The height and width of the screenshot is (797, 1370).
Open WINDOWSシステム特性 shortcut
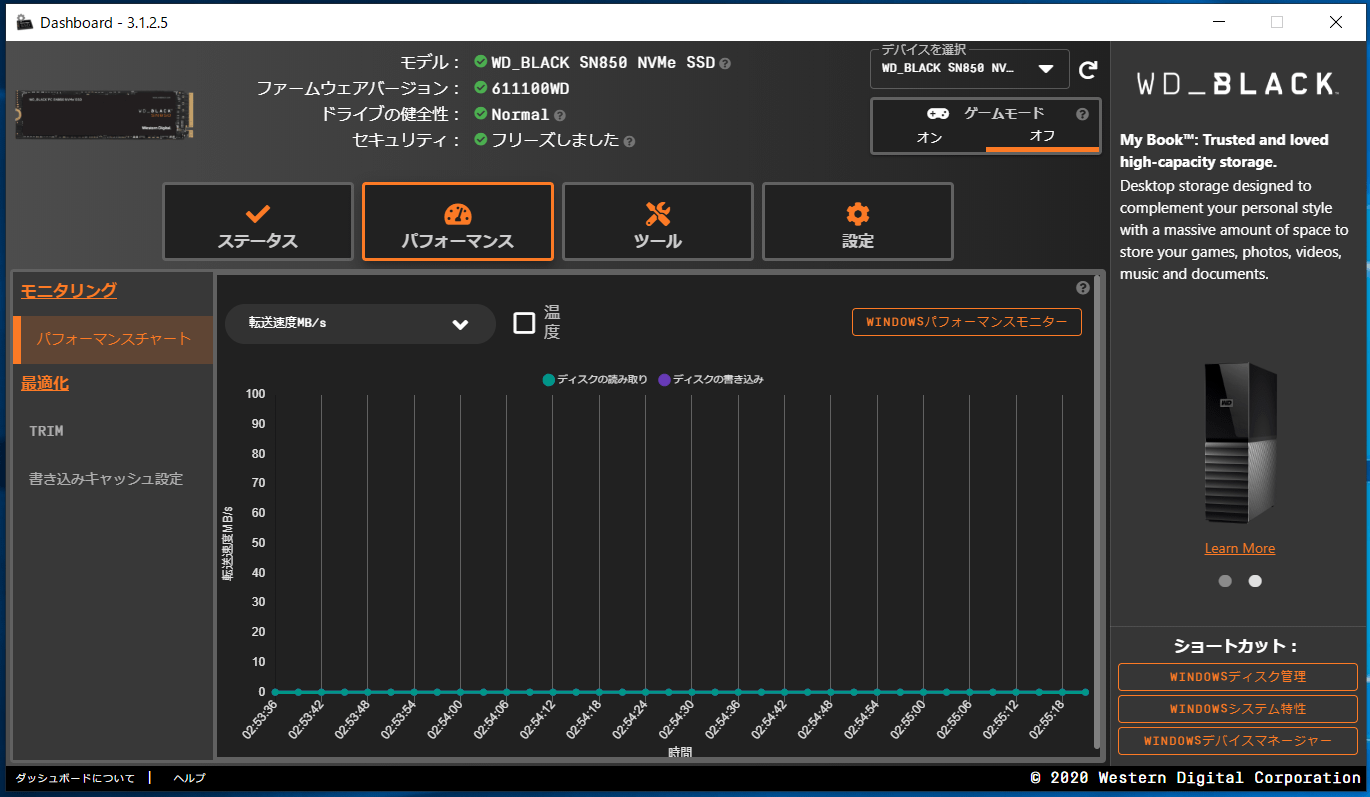1238,709
